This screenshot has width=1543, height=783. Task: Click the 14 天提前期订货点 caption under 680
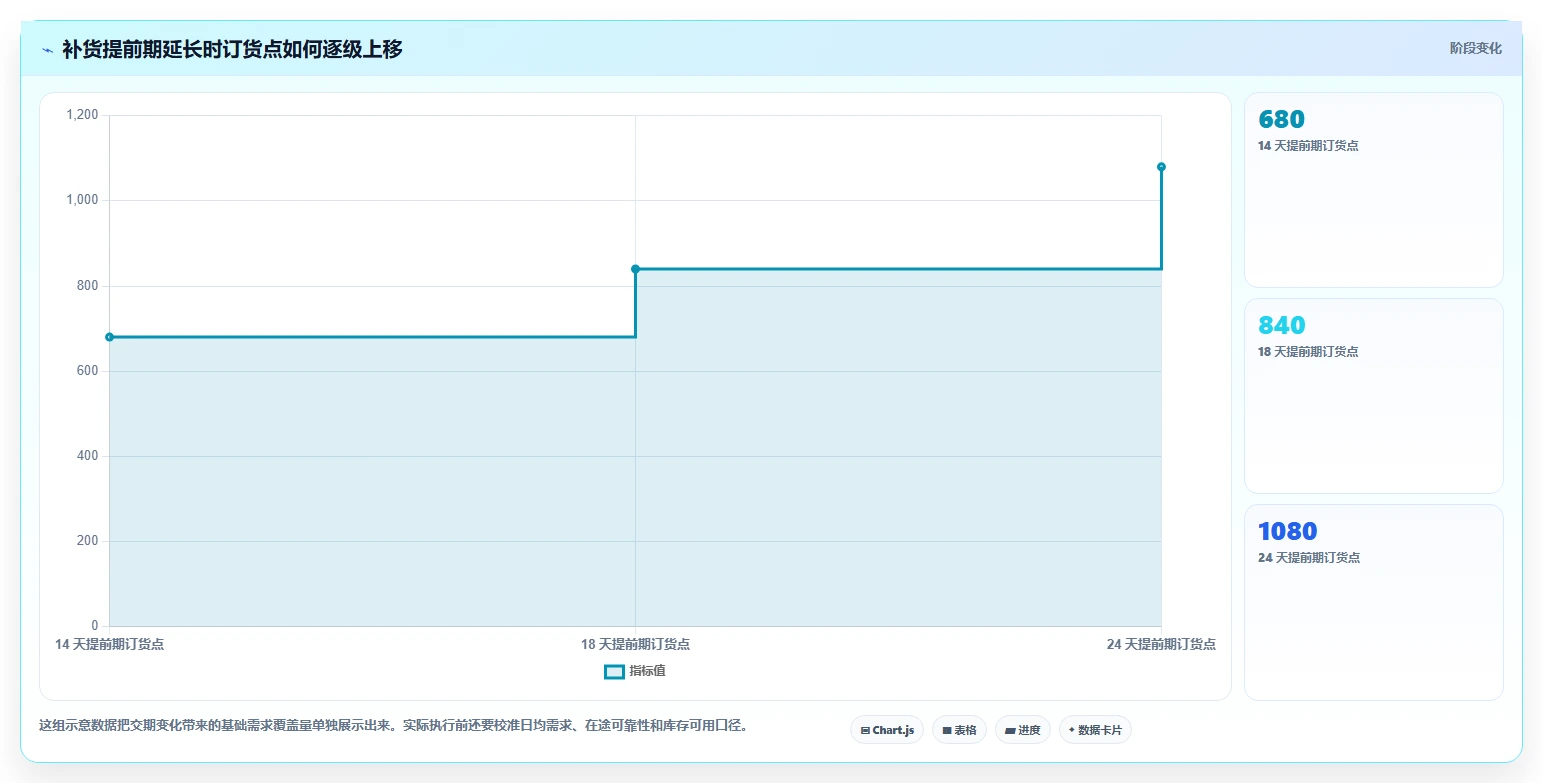click(x=1308, y=146)
